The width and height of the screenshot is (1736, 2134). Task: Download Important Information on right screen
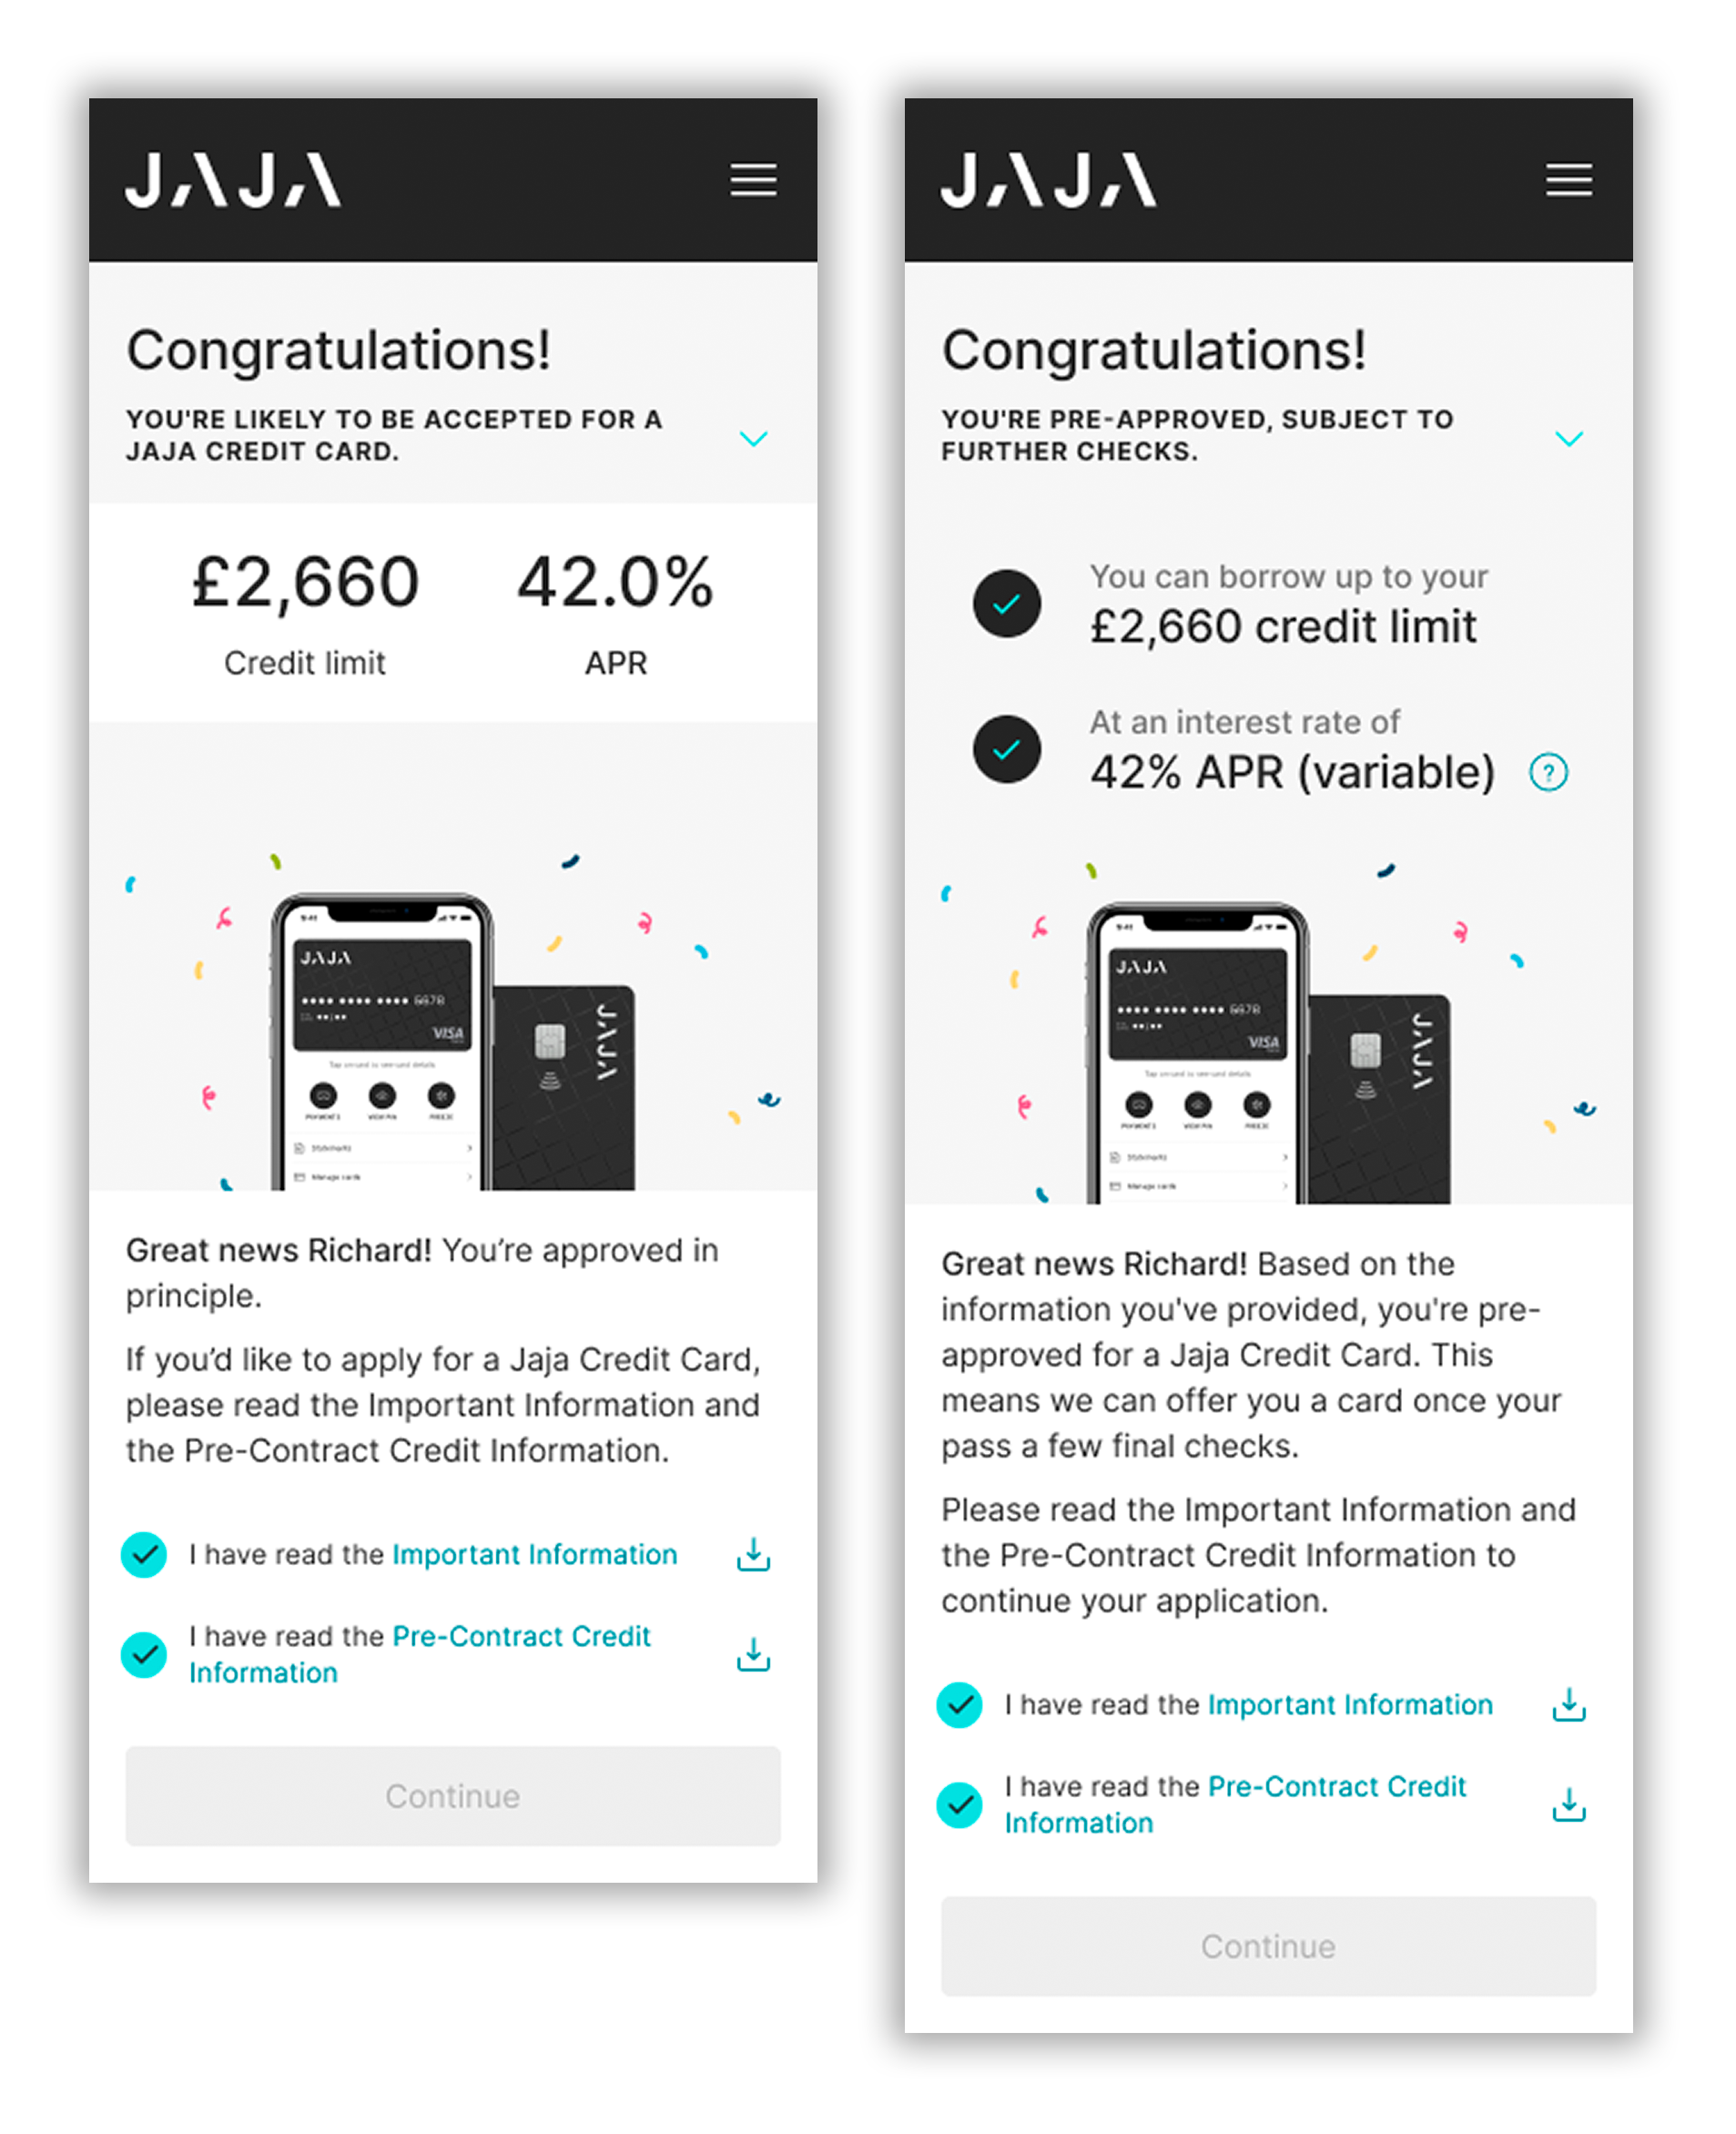1568,1704
